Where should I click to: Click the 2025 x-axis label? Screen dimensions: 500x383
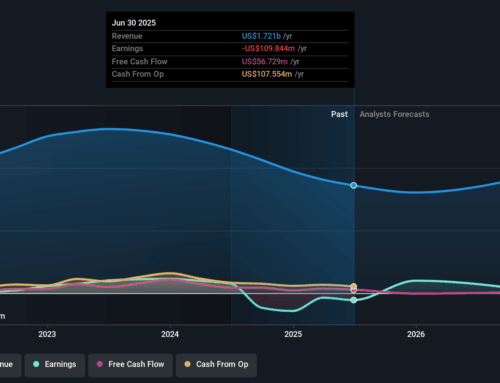click(293, 334)
